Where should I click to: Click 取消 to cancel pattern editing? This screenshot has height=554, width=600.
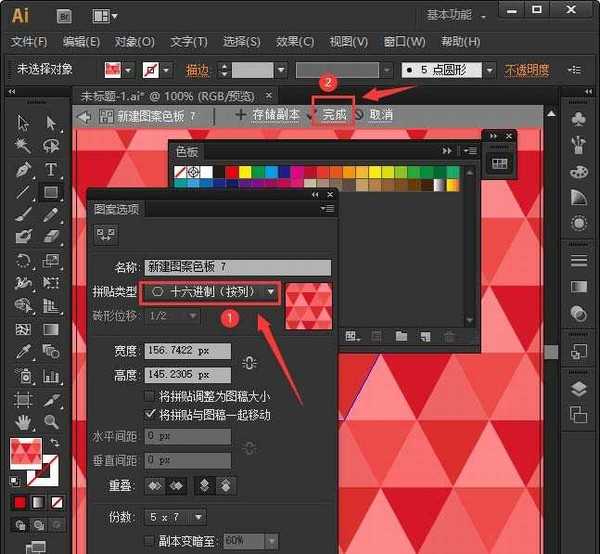point(380,115)
